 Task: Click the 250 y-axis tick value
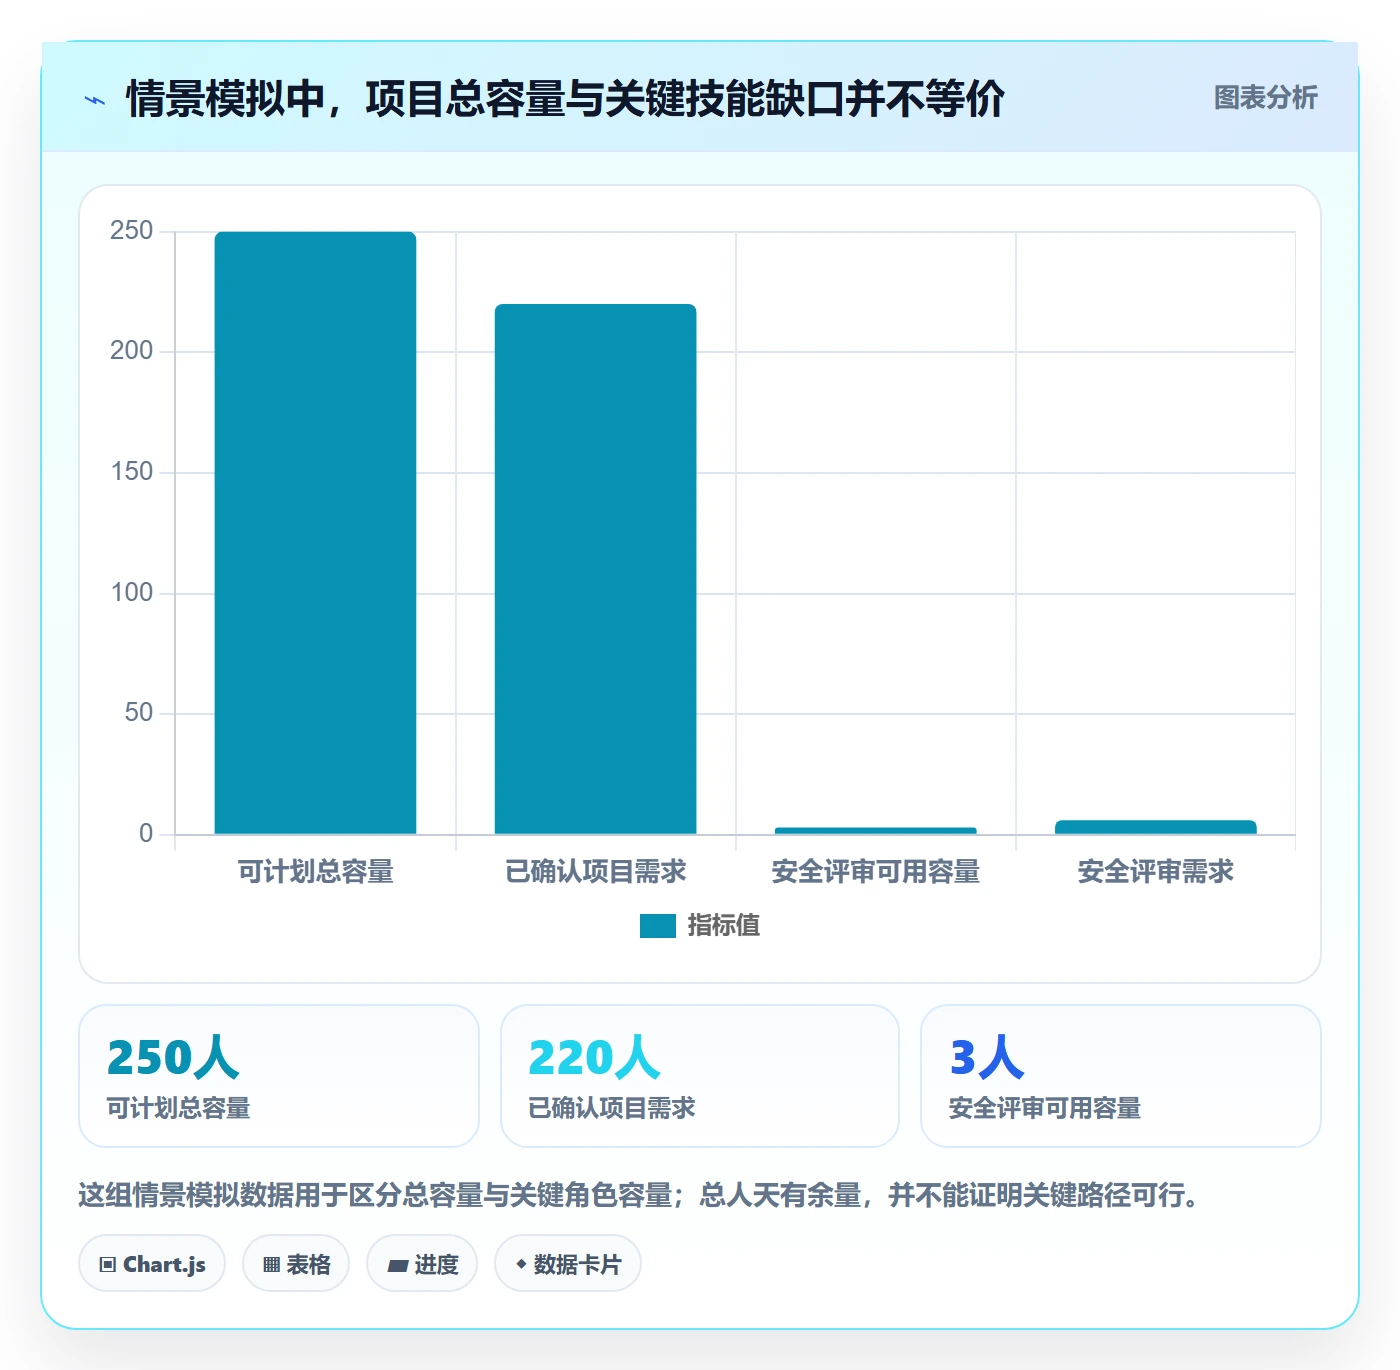[x=131, y=231]
